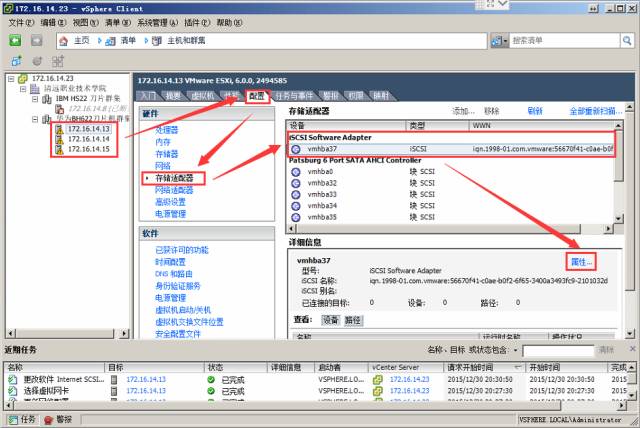Collapse vCenter 172.16.14.23 root node
This screenshot has width=640, height=428.
point(11,78)
